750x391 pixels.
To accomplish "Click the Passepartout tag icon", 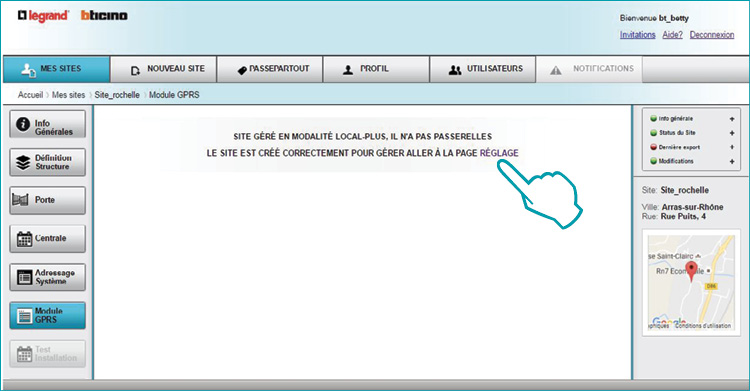I will pyautogui.click(x=242, y=70).
